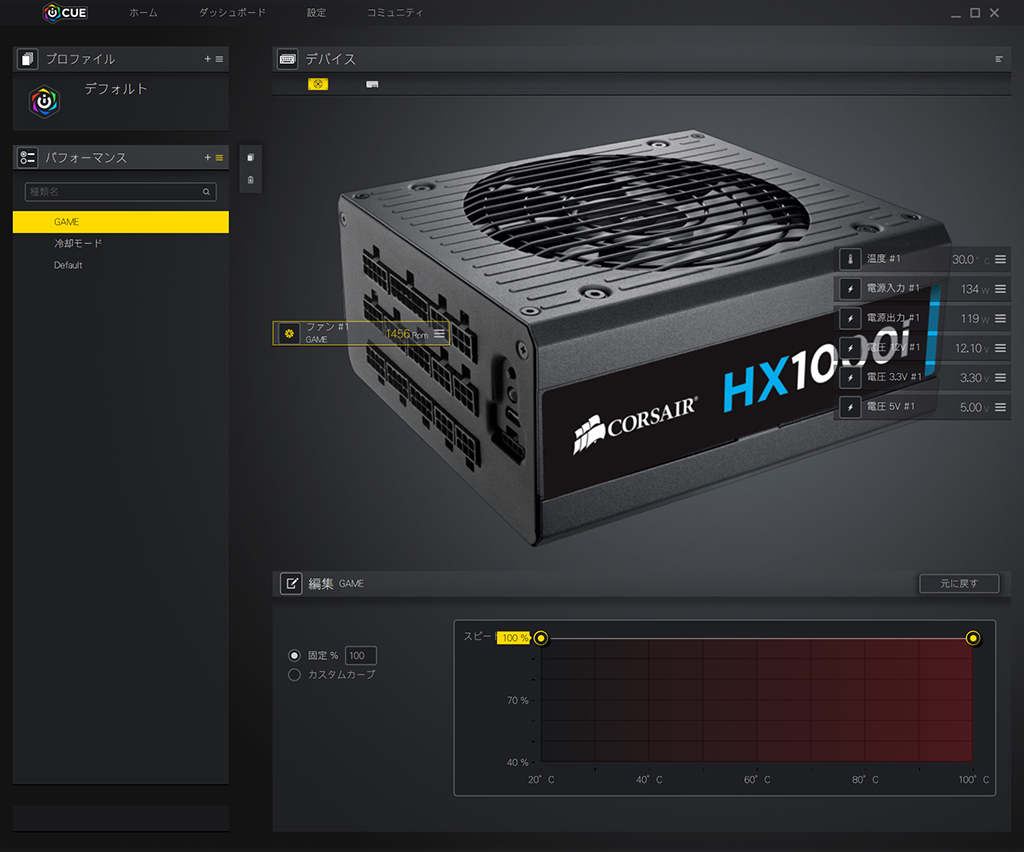The image size is (1024, 852).
Task: Open the デバイス panel options menu
Action: click(x=999, y=59)
